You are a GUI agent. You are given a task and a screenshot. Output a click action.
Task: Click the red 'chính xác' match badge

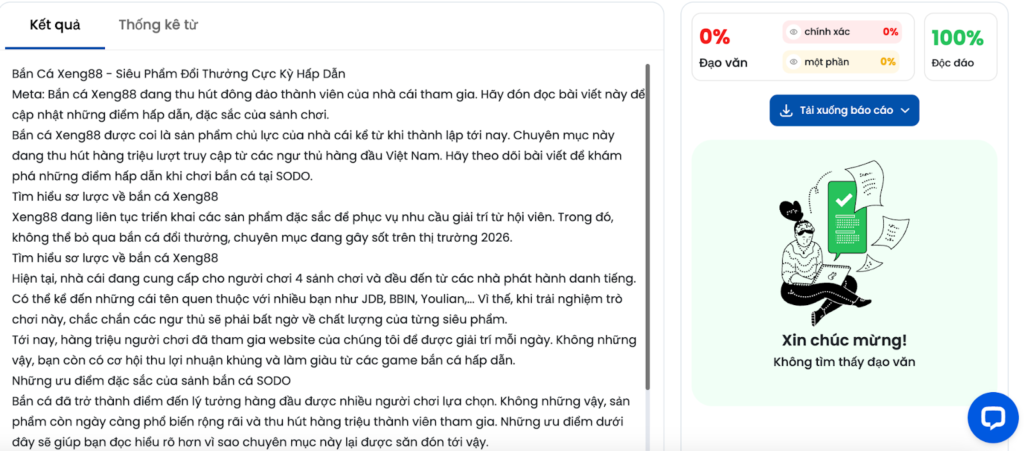point(841,32)
